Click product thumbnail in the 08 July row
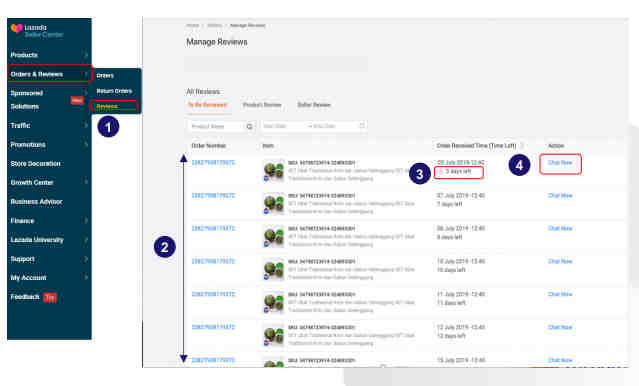 pyautogui.click(x=273, y=237)
